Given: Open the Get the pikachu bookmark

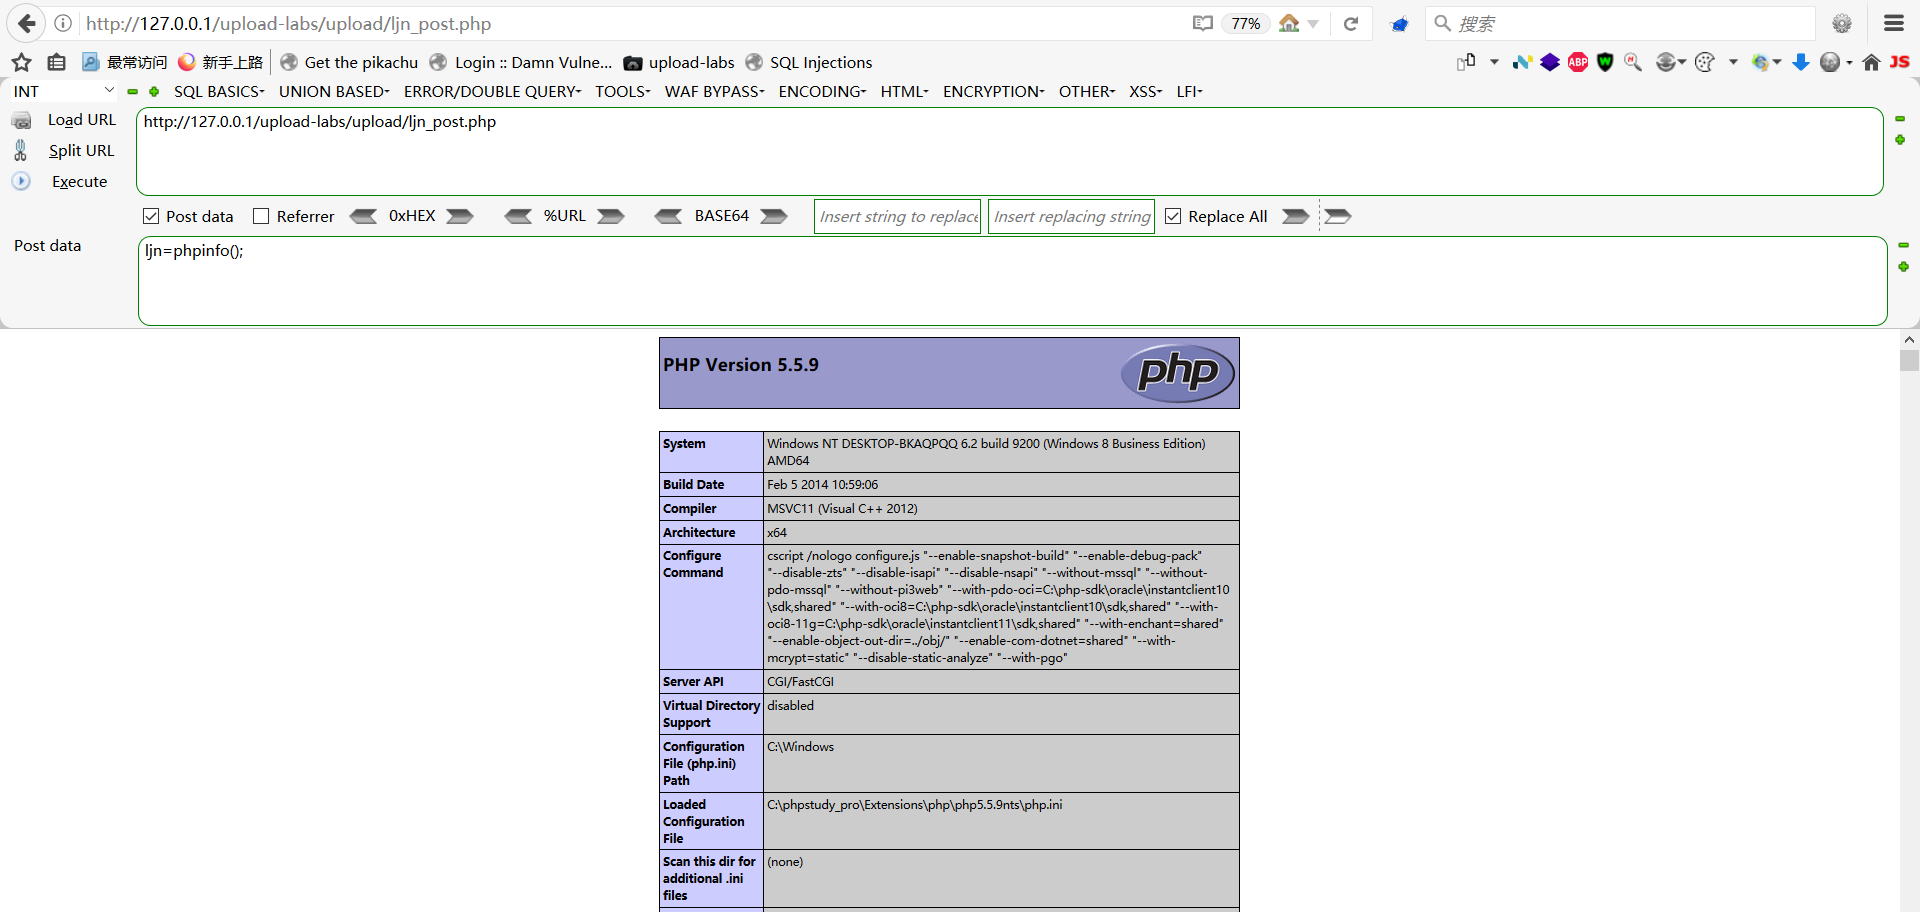Looking at the screenshot, I should tap(349, 62).
